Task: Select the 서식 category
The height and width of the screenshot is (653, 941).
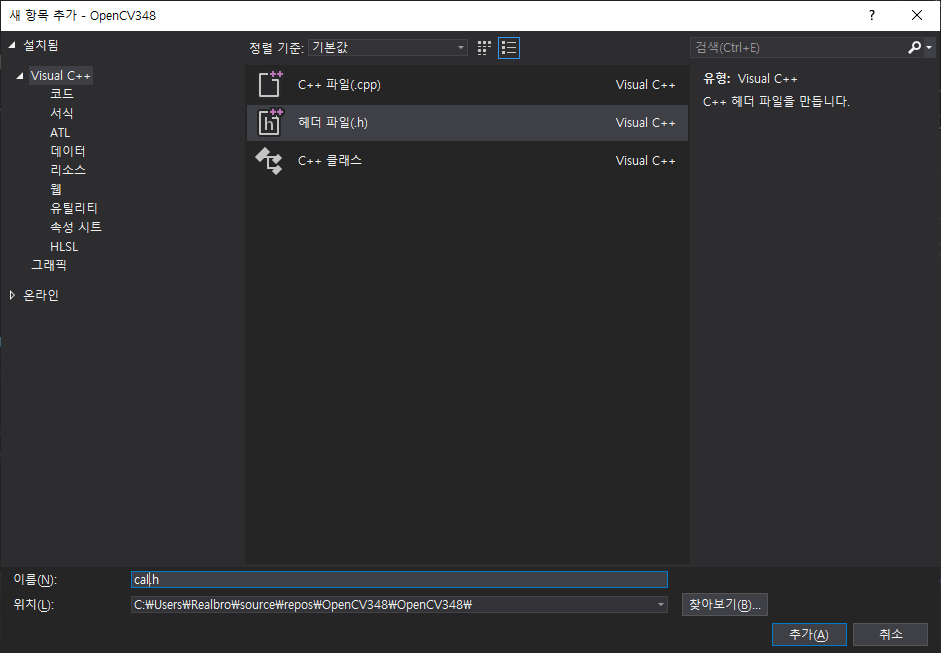Action: (61, 113)
